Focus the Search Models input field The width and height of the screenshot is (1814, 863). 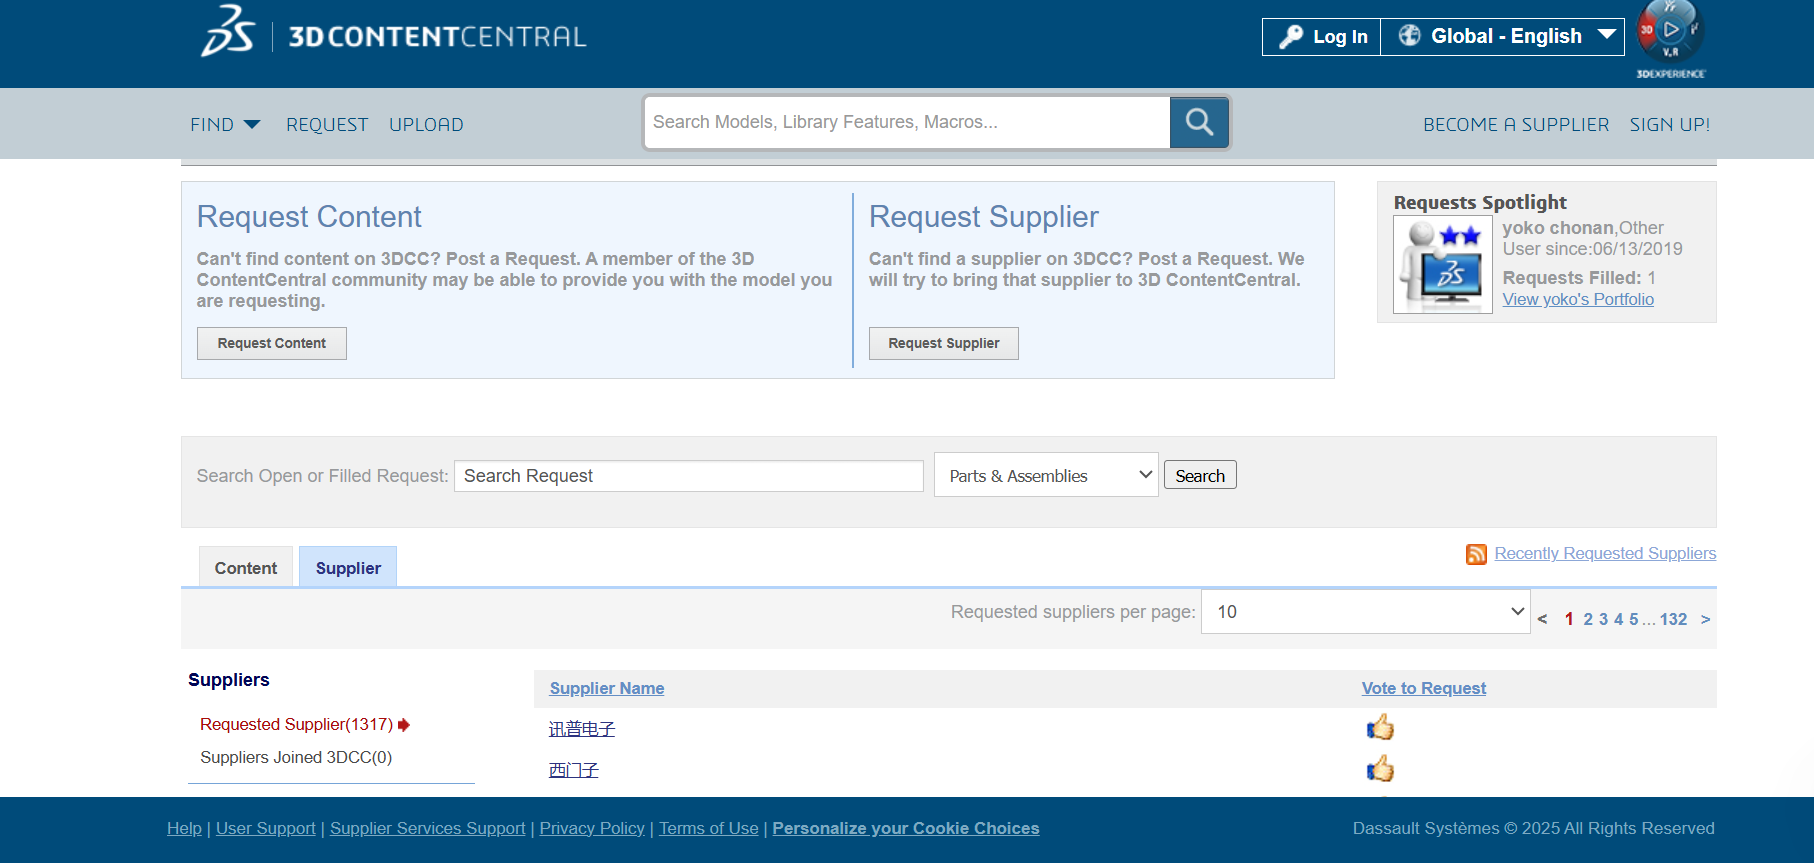pos(907,123)
